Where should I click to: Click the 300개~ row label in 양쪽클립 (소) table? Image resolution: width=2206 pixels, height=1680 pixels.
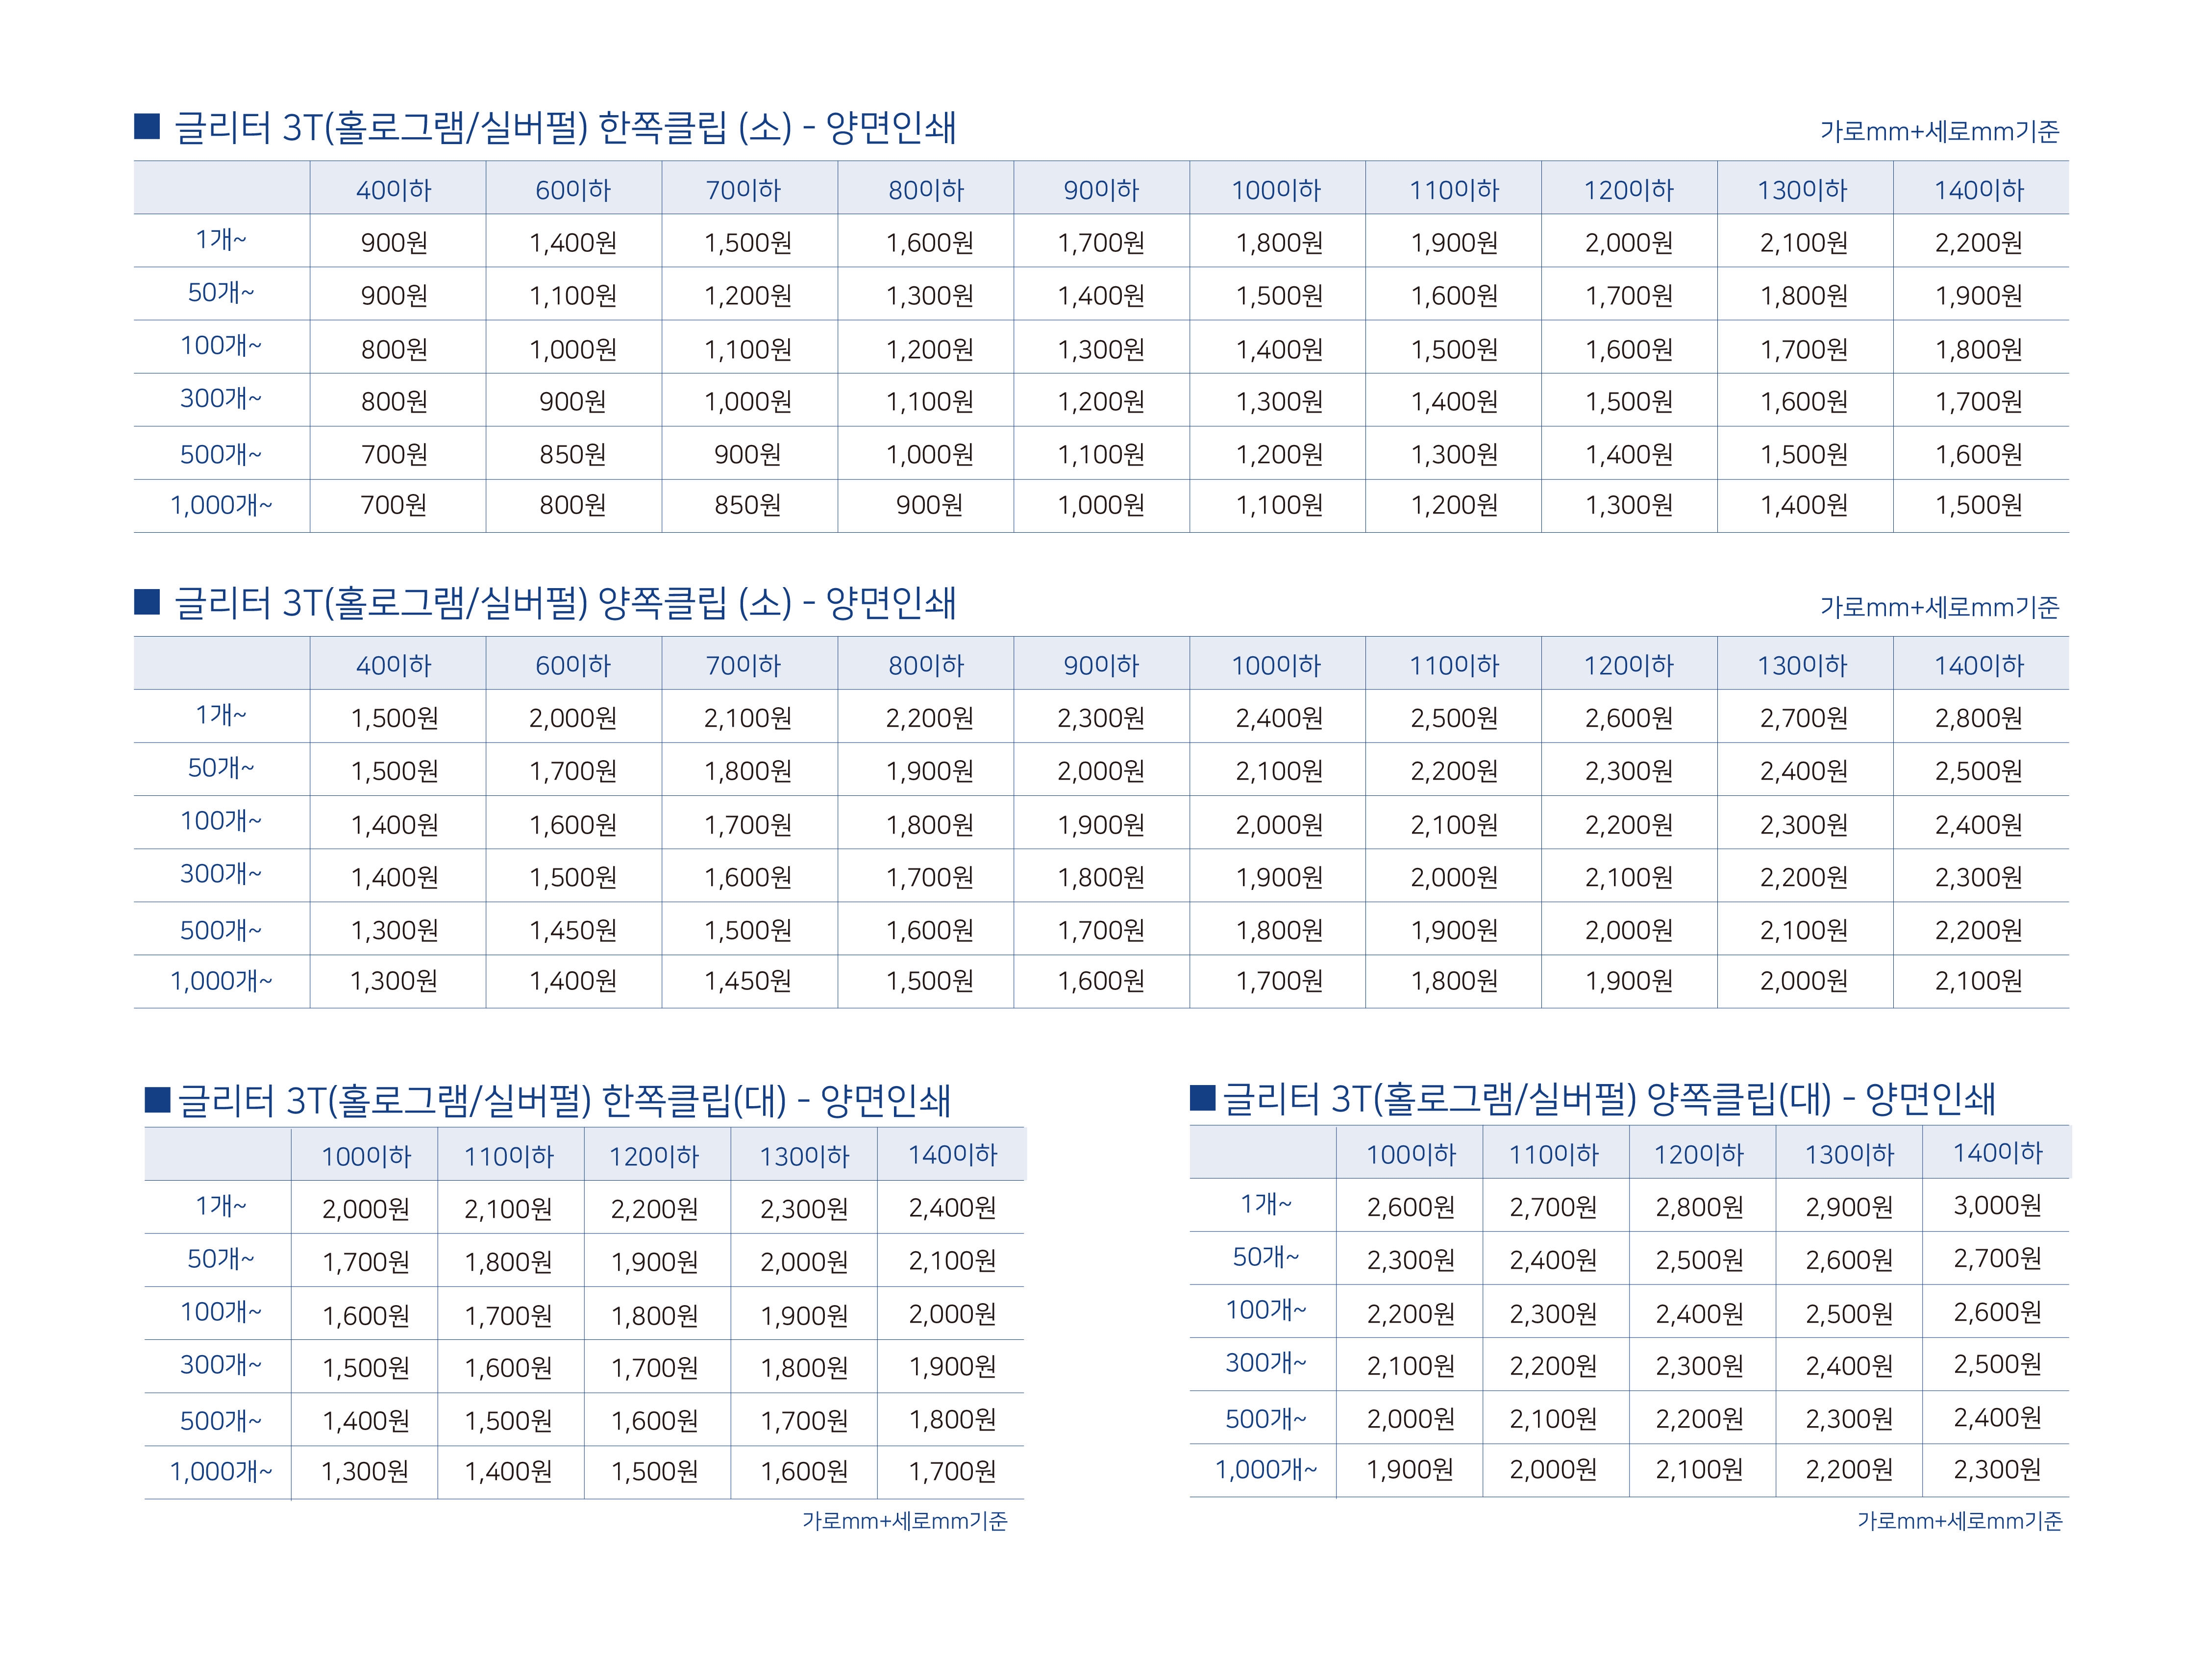coord(221,874)
